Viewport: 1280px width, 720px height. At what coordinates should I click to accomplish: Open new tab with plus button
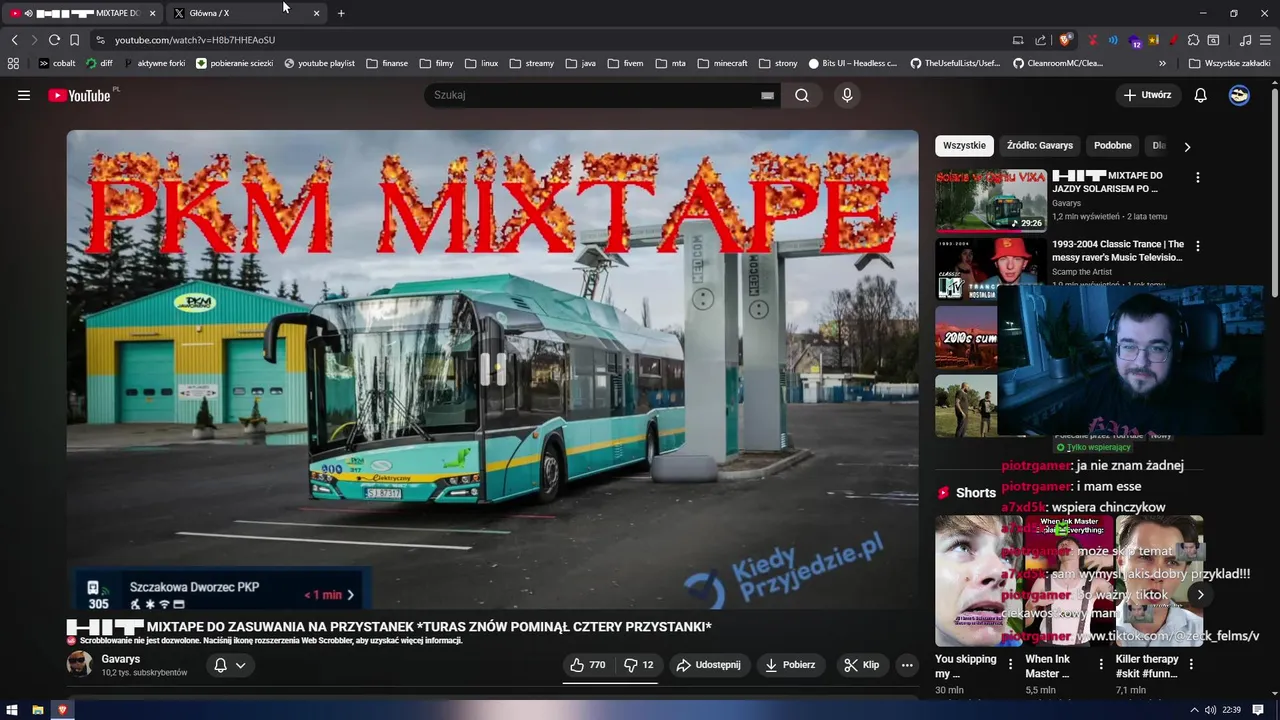click(341, 13)
